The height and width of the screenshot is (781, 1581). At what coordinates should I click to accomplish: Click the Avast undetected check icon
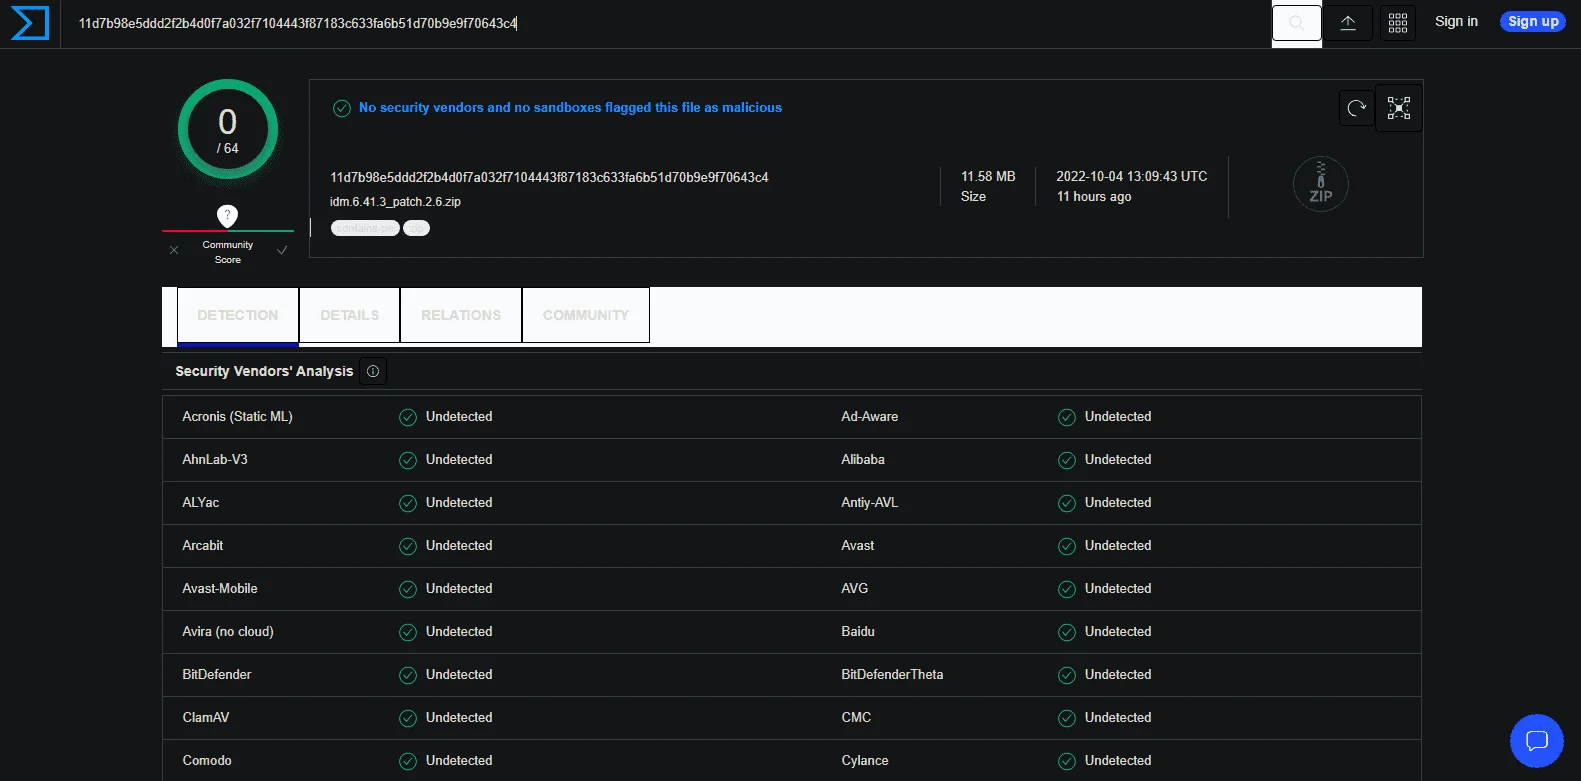1067,546
